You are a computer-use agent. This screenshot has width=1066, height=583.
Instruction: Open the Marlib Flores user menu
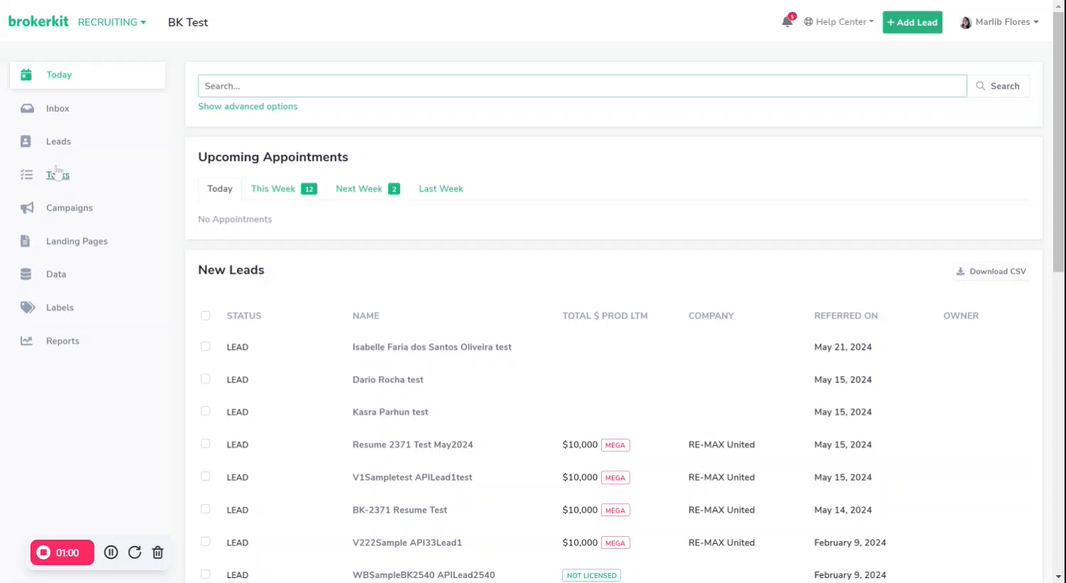coord(999,22)
